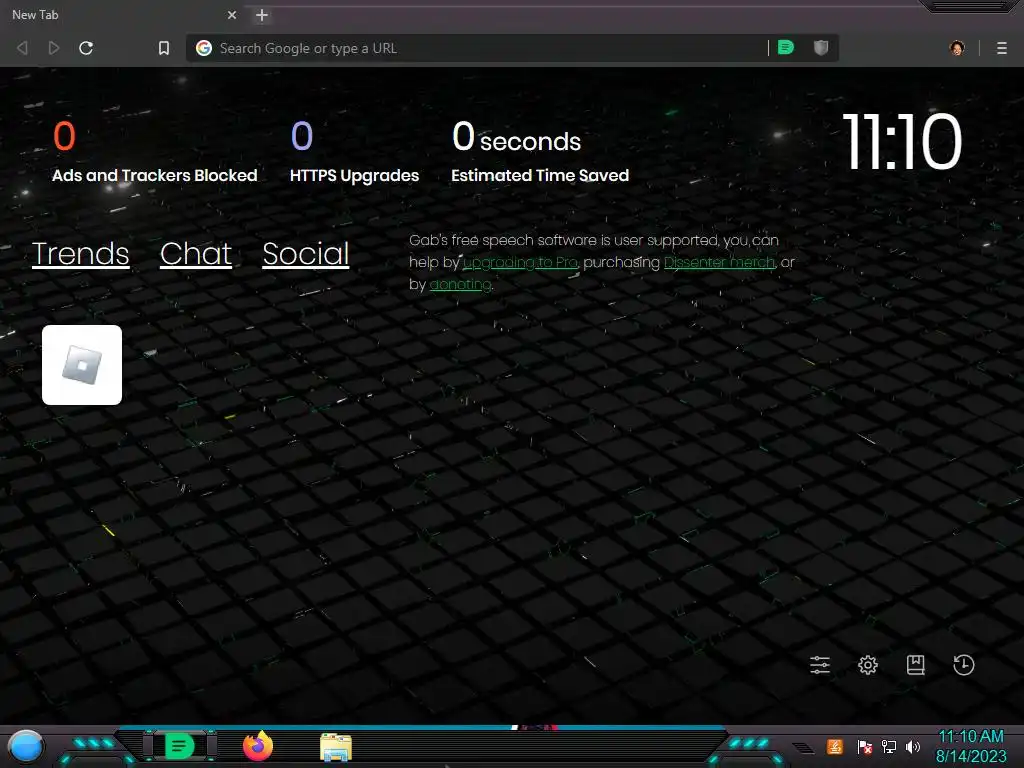This screenshot has height=768, width=1024.
Task: Bookmark this page from the toolbar
Action: [x=164, y=48]
